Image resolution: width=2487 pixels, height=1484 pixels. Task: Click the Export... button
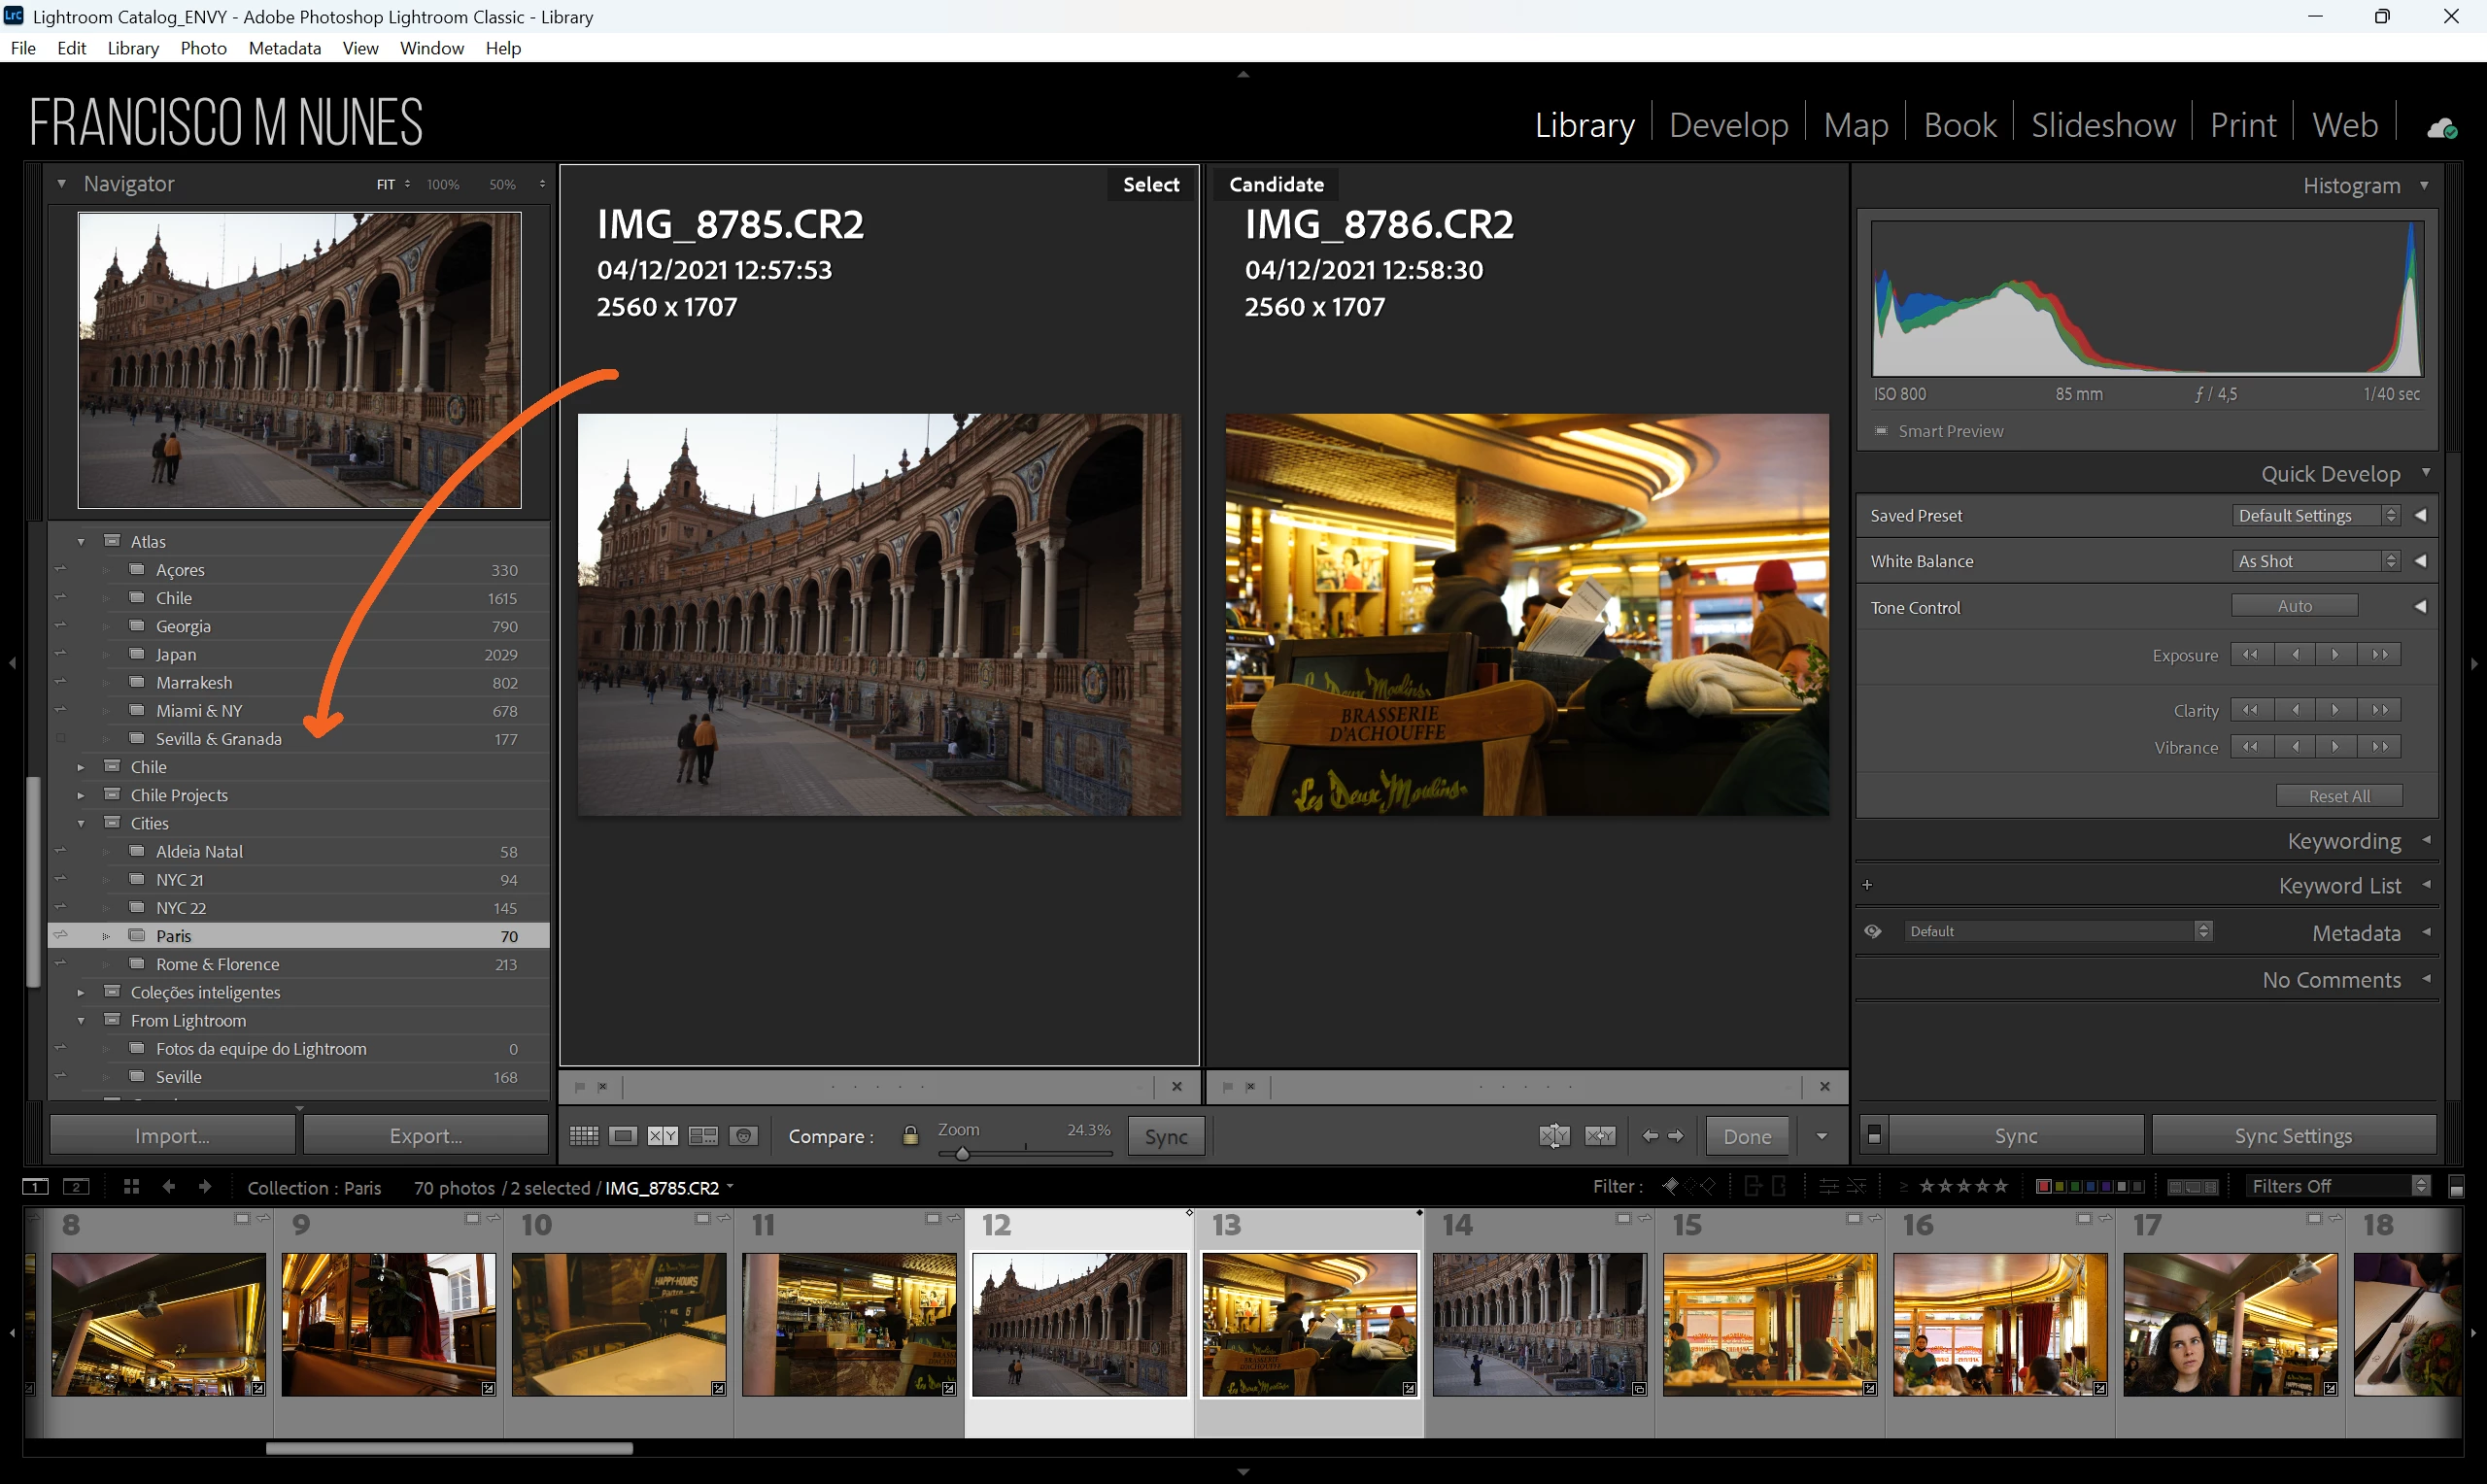pos(425,1136)
